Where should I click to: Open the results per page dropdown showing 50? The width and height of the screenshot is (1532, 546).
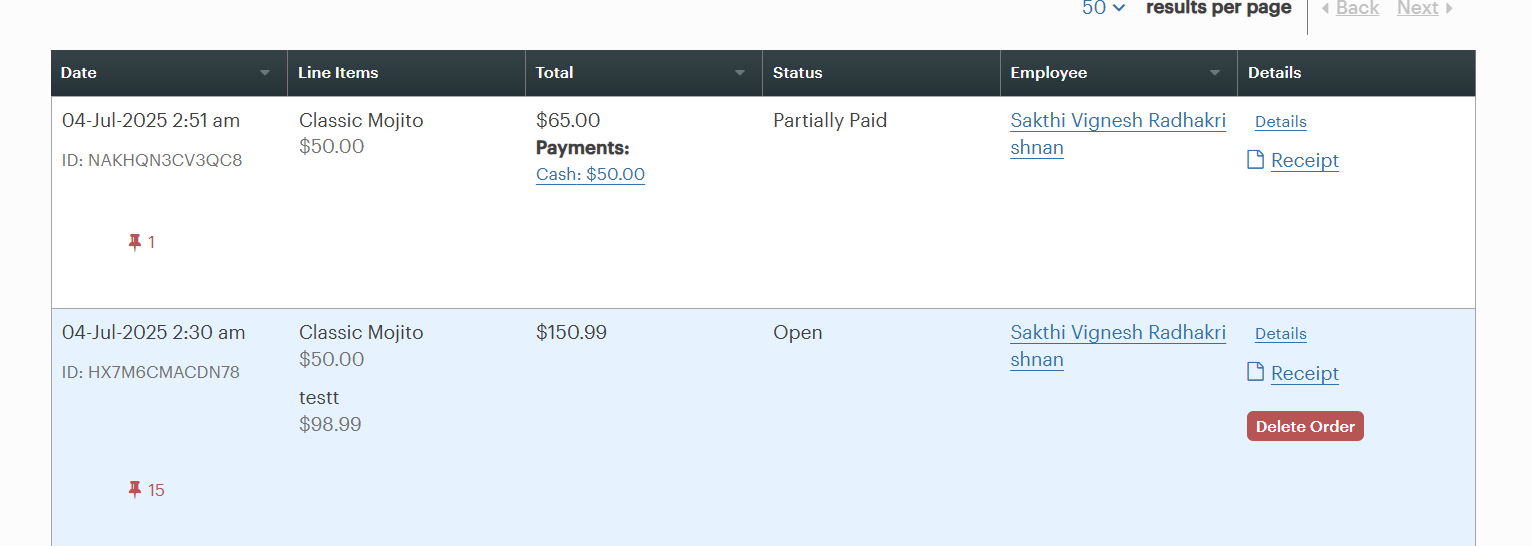(1104, 8)
